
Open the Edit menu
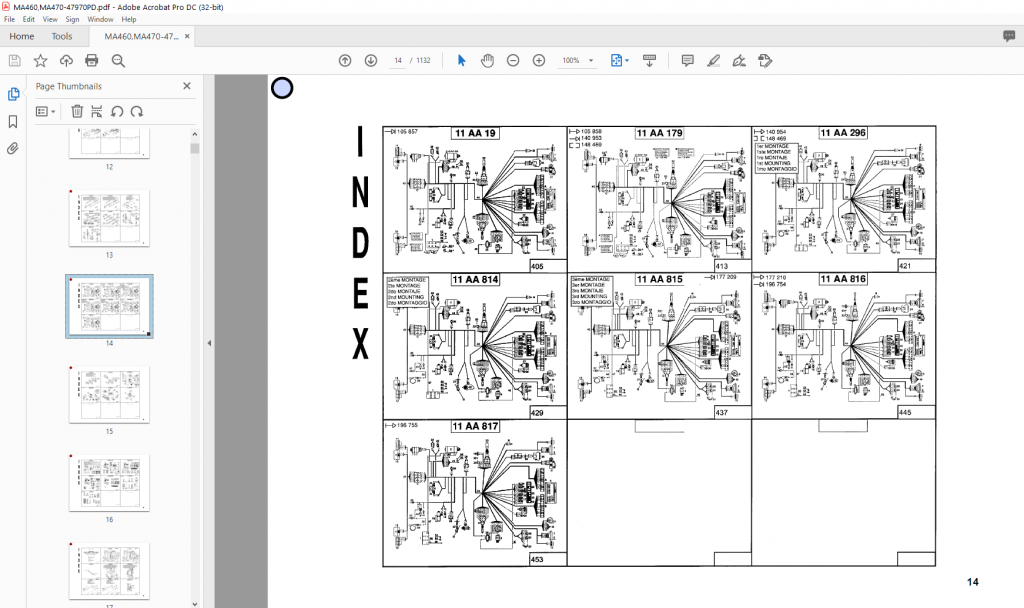coord(29,19)
